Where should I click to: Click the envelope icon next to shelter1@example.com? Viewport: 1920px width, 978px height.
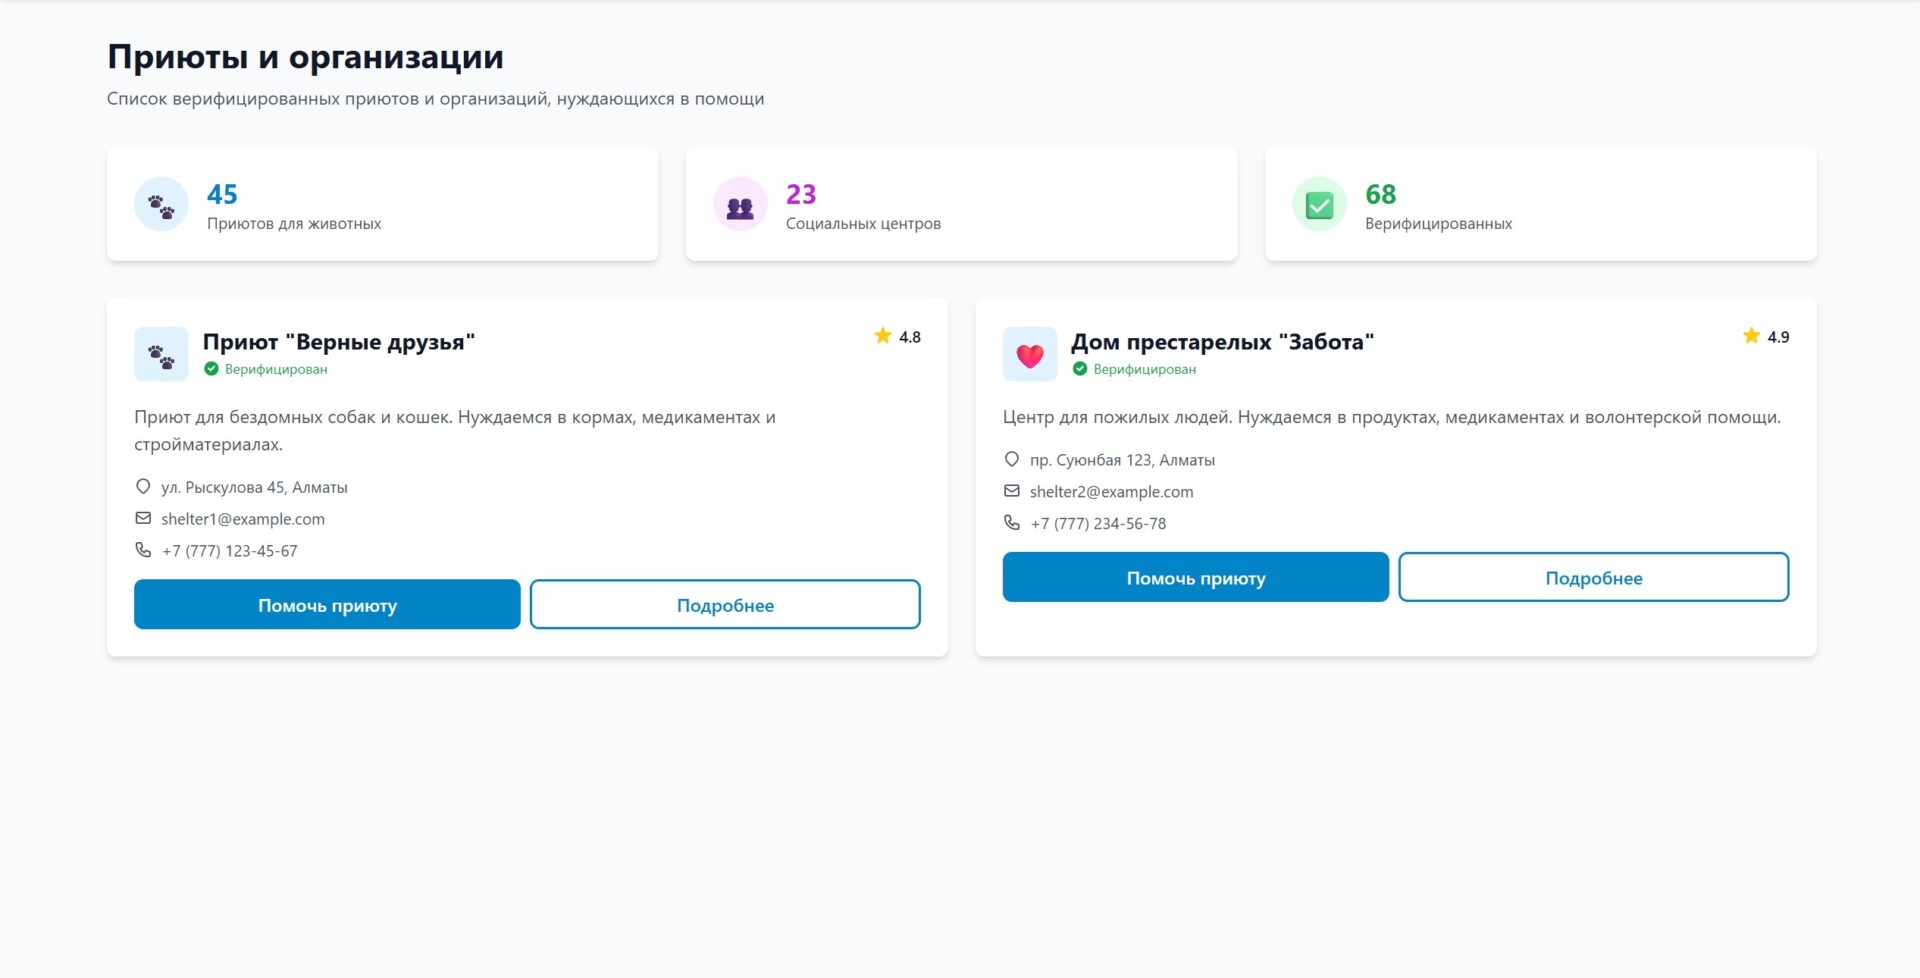(143, 519)
